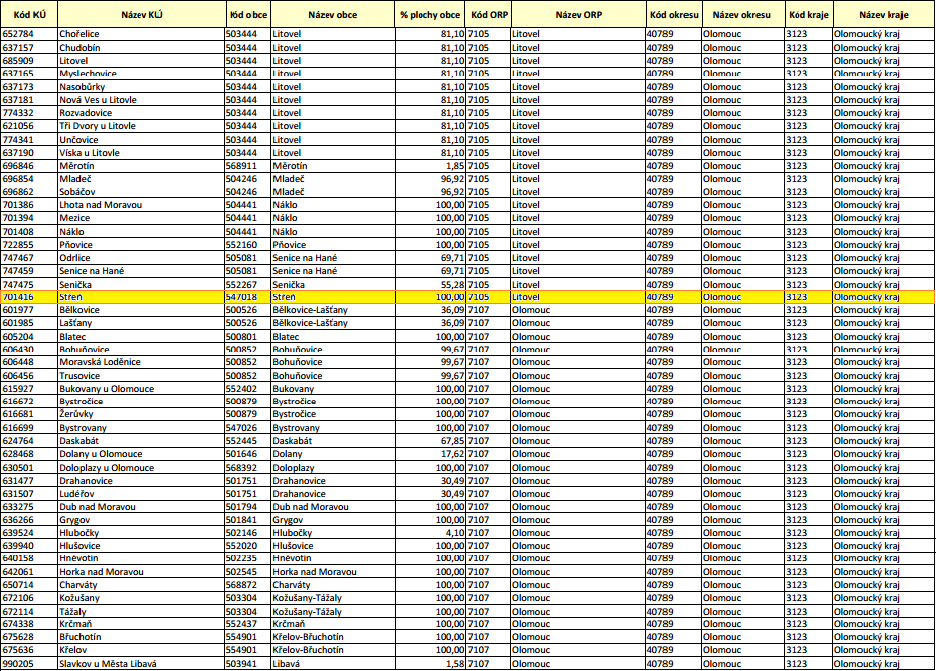Screen dimensions: 936x671
Task: Click the "Lhota nad Moravou" cell
Action: pos(141,205)
